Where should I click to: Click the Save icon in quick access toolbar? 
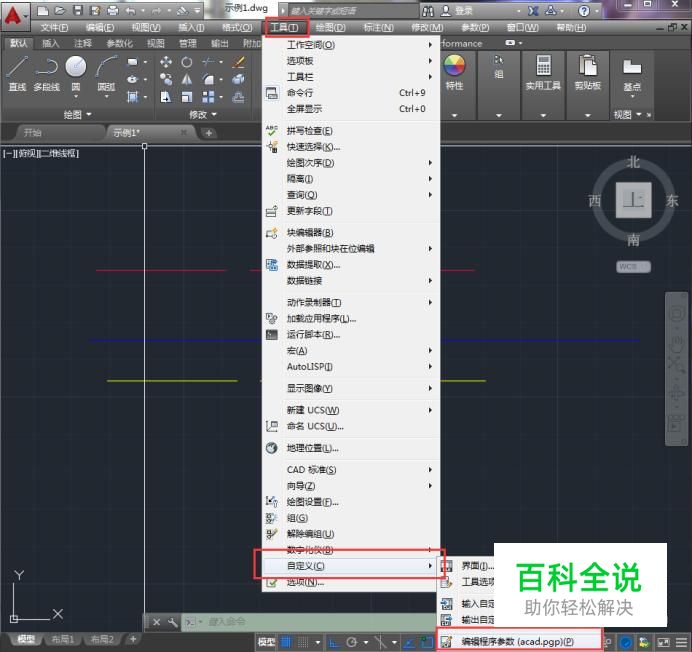[78, 10]
